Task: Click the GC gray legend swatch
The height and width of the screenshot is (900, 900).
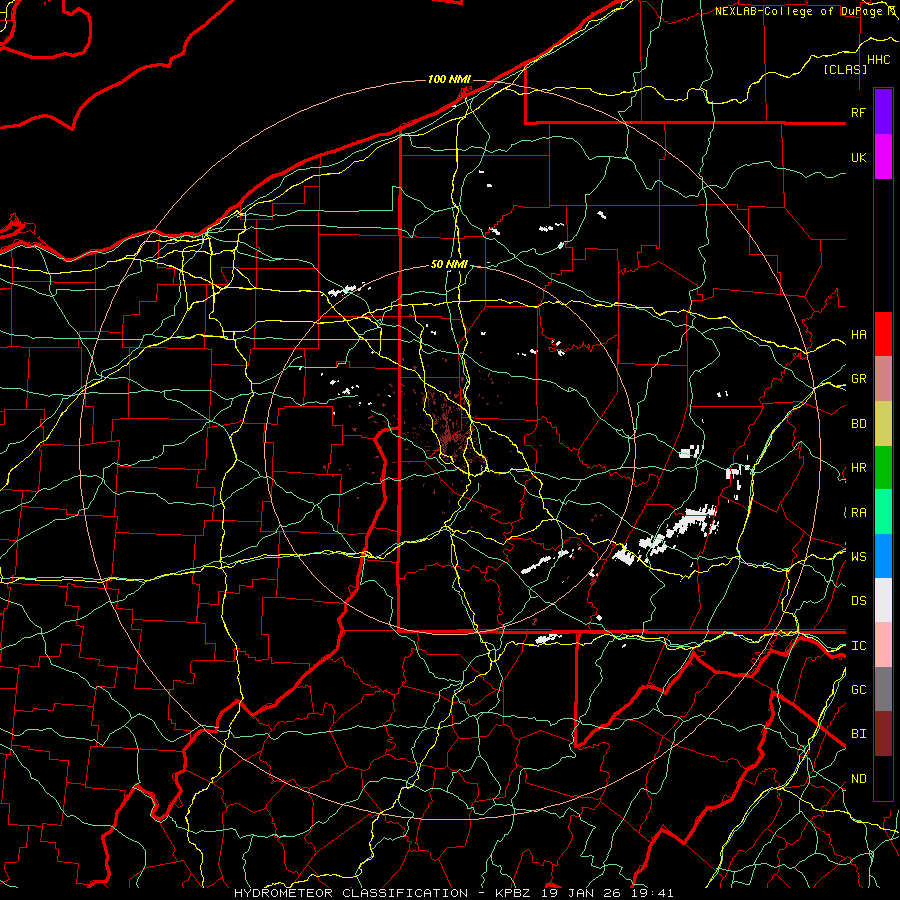Action: tap(883, 689)
